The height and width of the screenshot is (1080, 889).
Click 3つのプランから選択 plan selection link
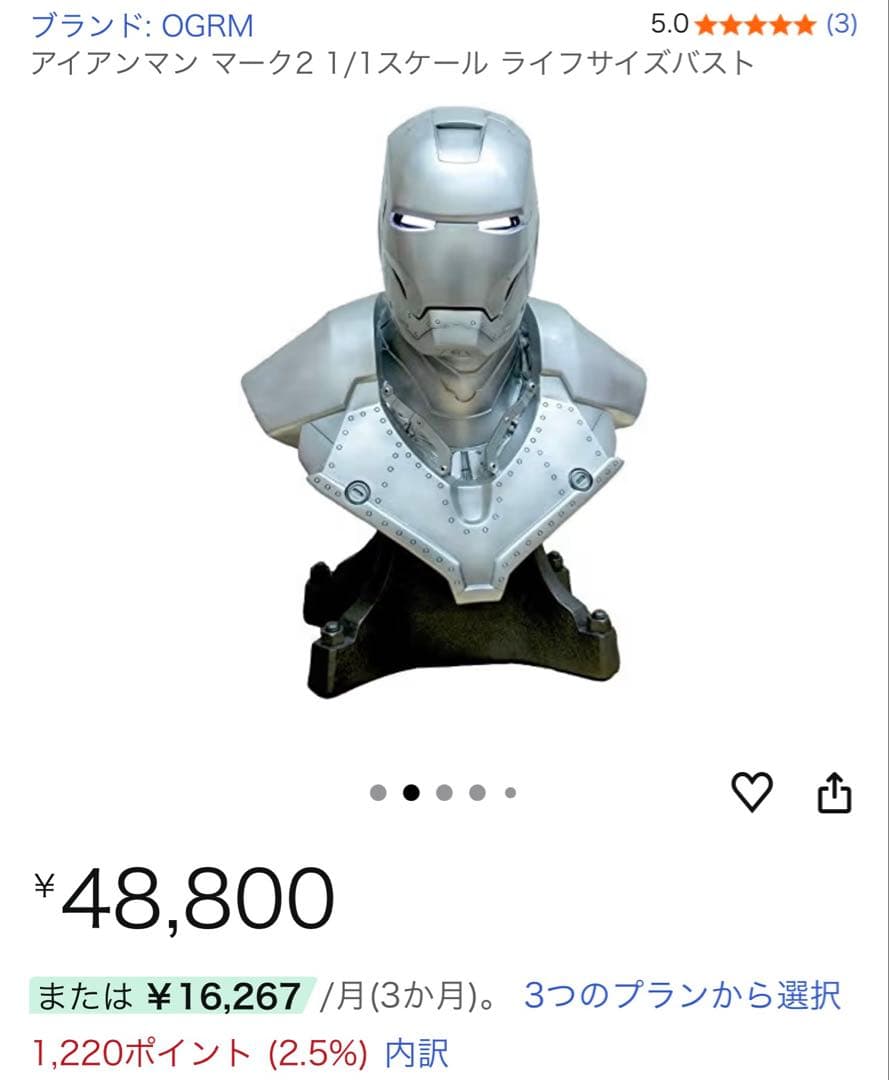(682, 996)
